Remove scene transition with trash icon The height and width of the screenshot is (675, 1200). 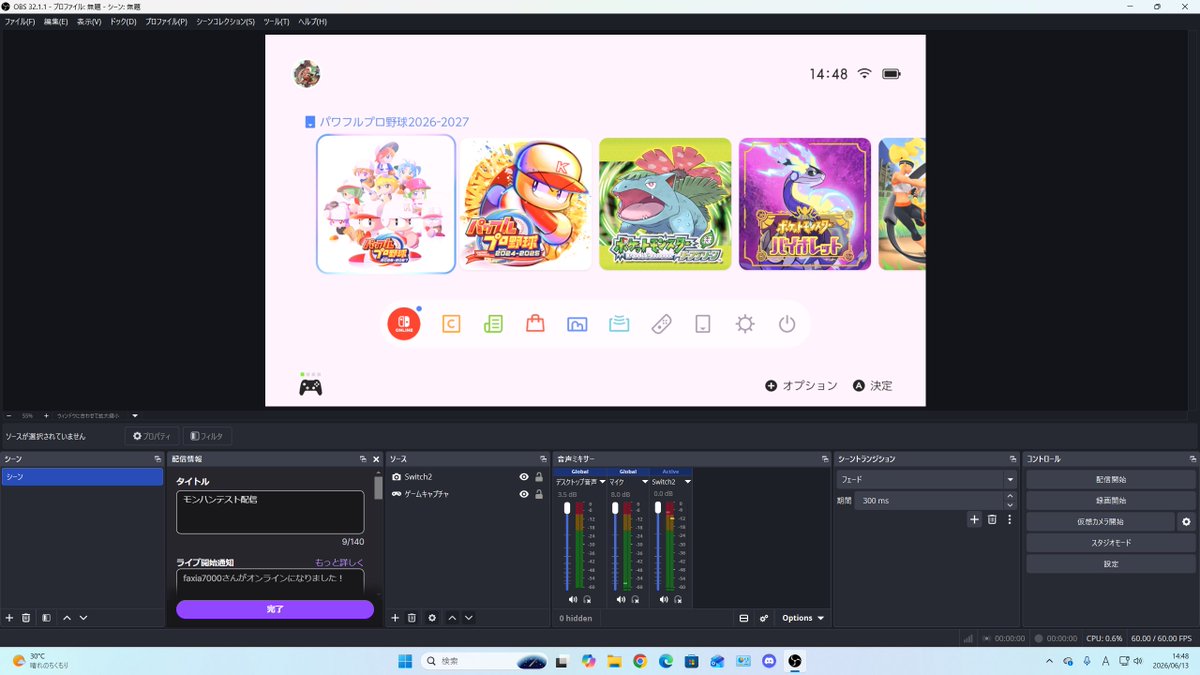992,519
